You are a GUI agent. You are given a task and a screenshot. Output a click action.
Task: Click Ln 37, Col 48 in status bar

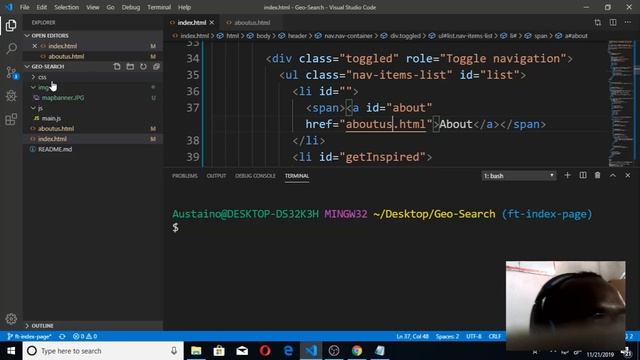412,336
